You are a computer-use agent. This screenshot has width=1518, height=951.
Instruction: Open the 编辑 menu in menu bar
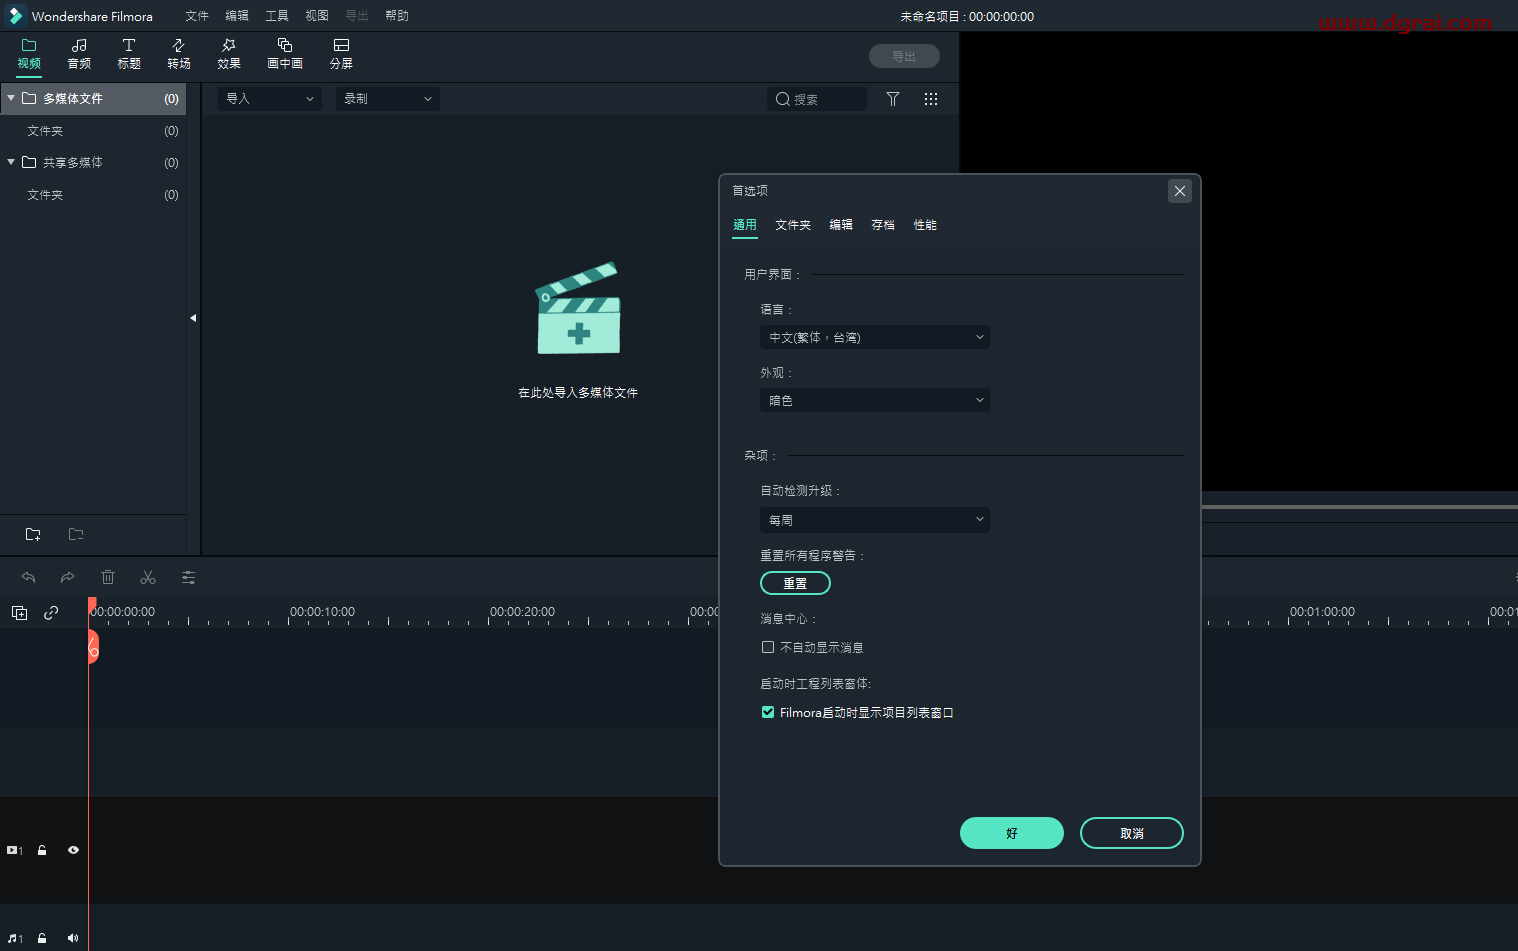pos(237,16)
